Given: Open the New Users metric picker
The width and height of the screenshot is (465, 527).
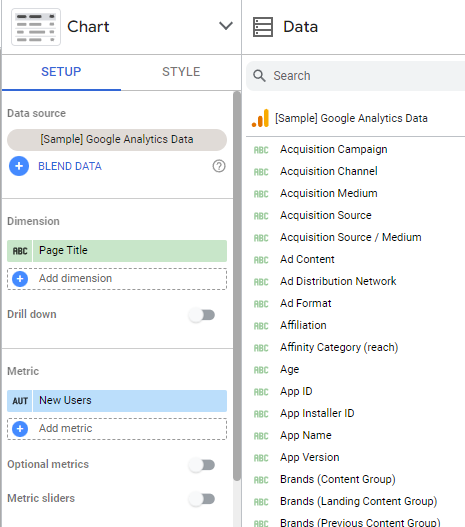Looking at the screenshot, I should (x=129, y=401).
